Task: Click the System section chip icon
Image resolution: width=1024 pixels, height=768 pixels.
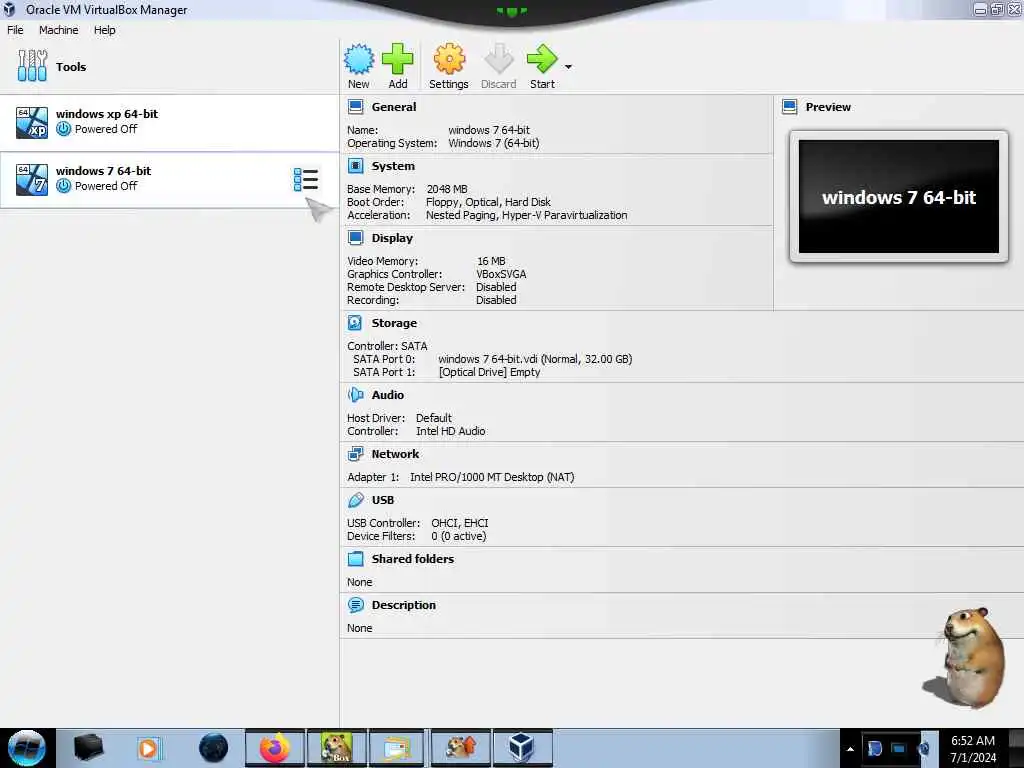Action: 355,166
